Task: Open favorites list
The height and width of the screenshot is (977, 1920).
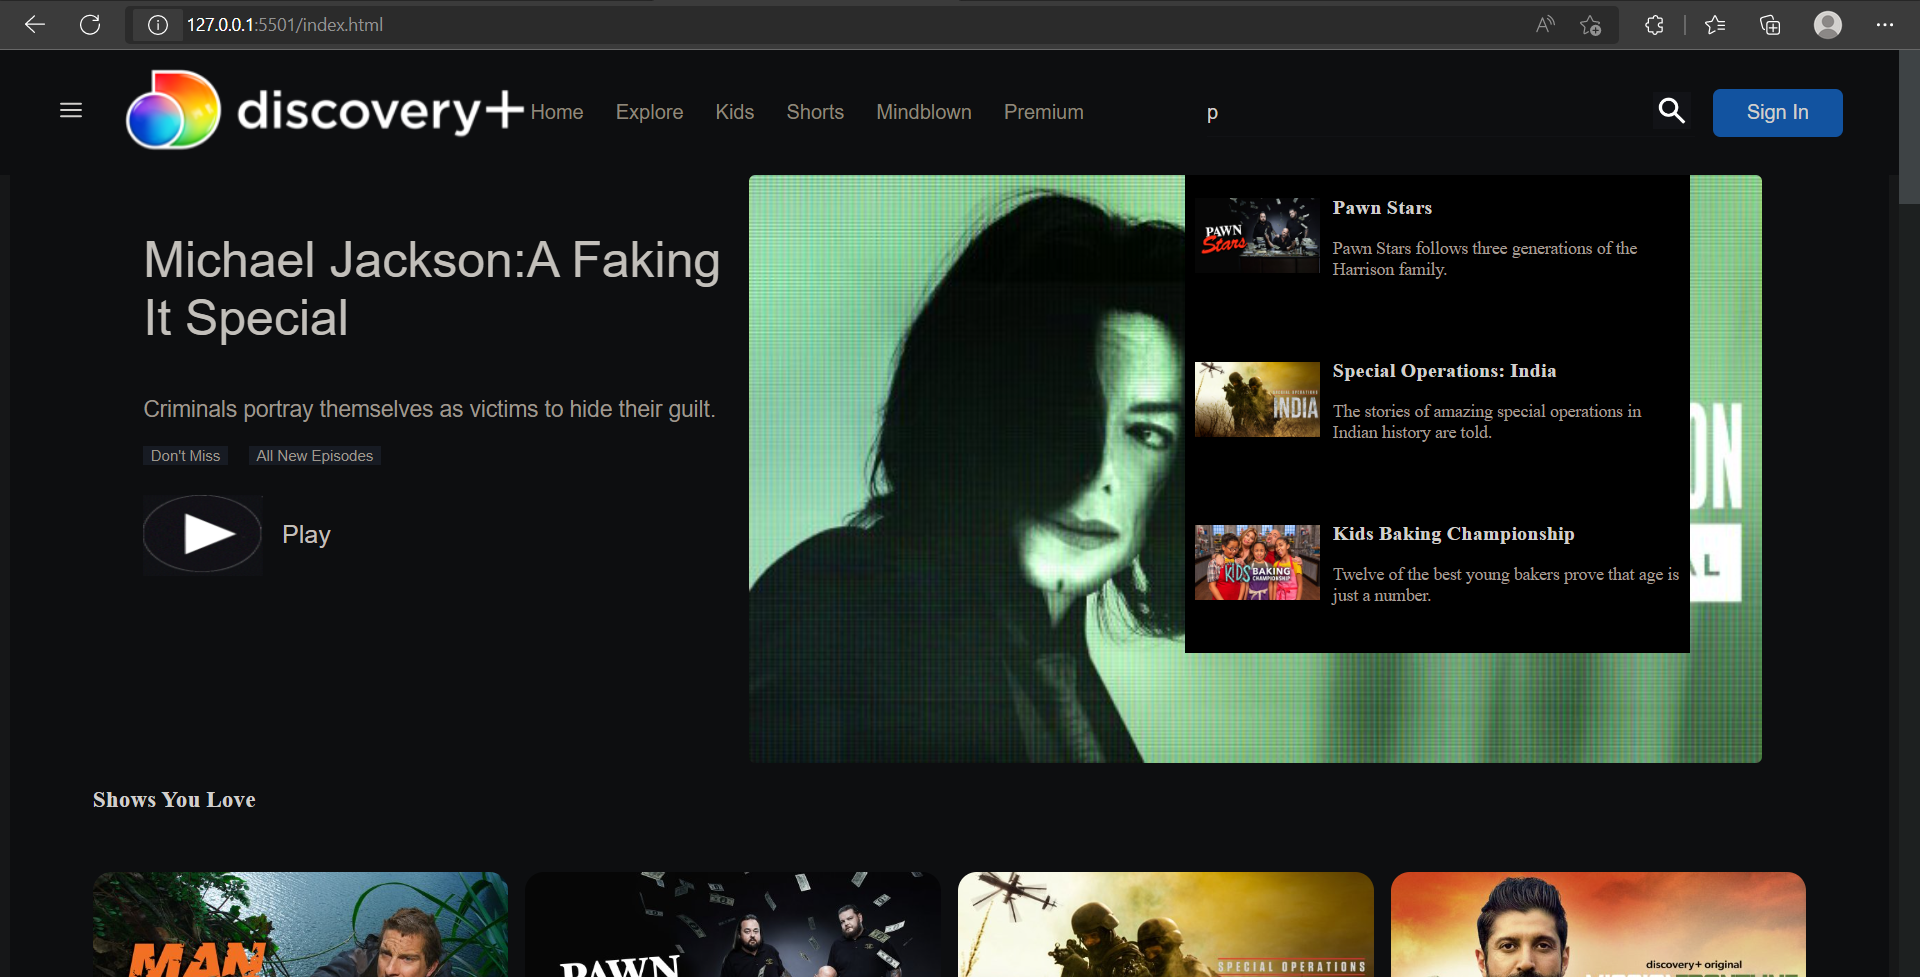Action: (x=1715, y=25)
